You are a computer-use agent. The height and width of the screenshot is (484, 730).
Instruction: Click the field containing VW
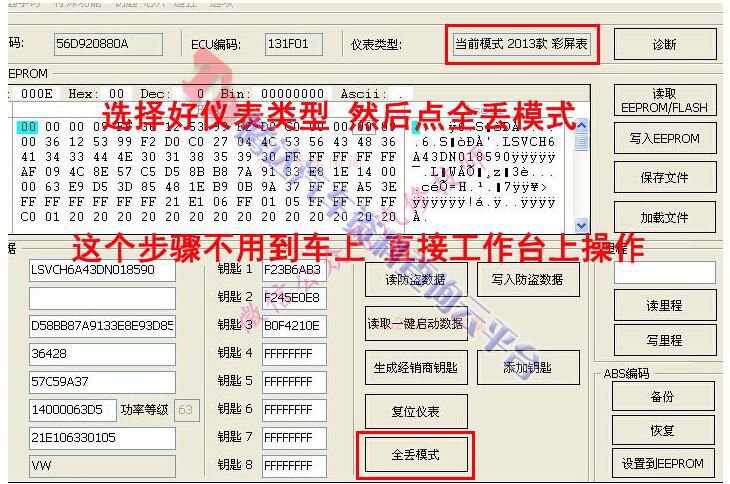pos(102,466)
